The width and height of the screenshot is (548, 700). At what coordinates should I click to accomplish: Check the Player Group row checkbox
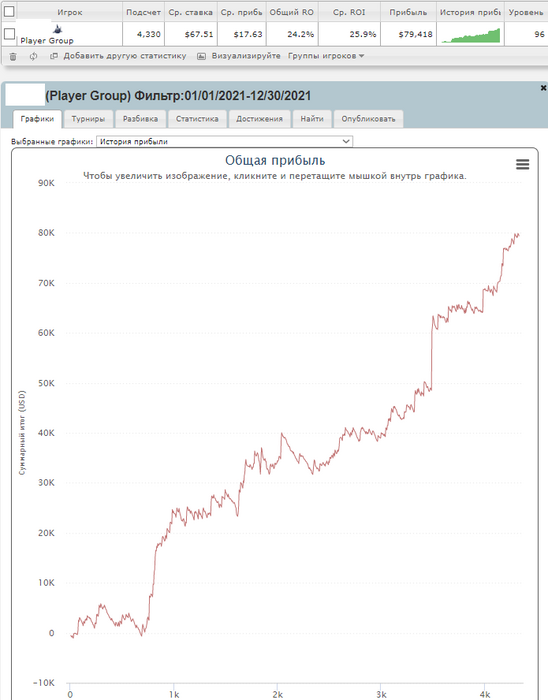9,34
